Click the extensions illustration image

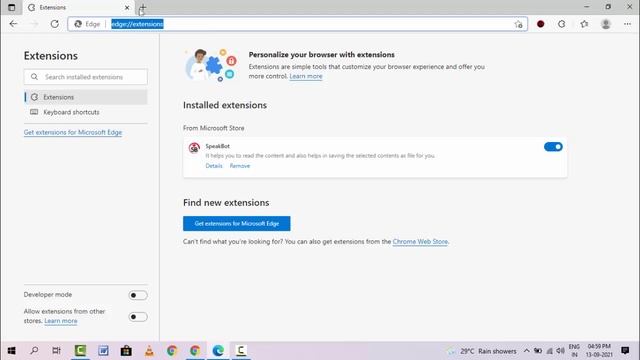click(211, 65)
